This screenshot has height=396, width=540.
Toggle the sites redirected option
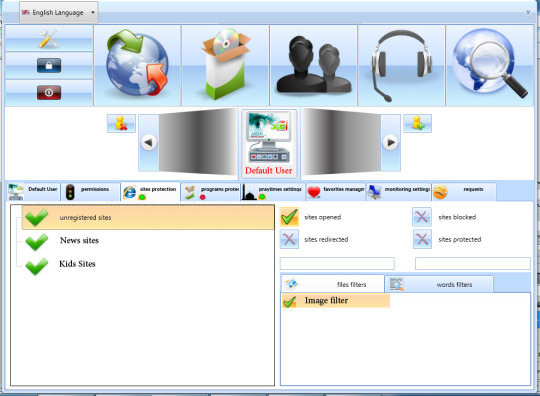coord(289,239)
